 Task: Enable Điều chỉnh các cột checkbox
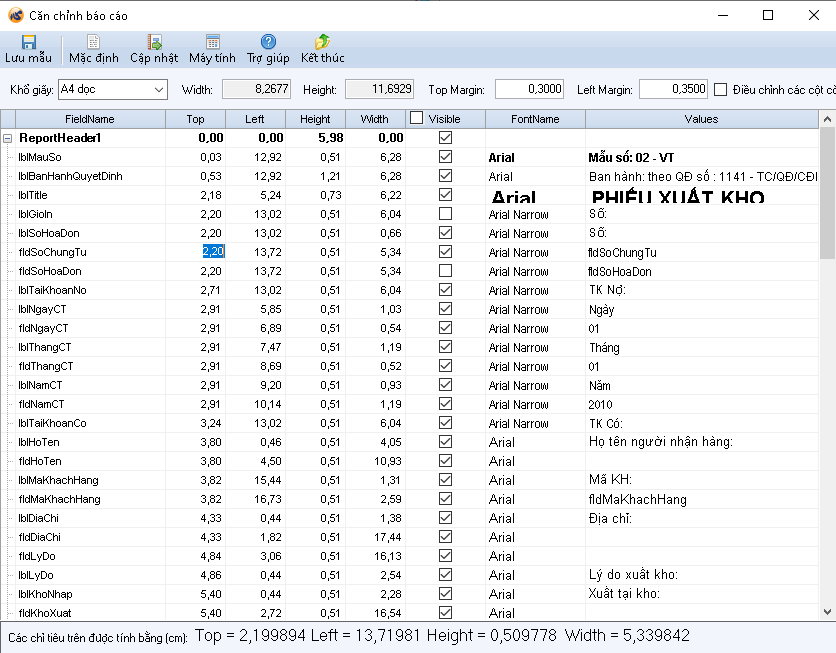pos(720,90)
